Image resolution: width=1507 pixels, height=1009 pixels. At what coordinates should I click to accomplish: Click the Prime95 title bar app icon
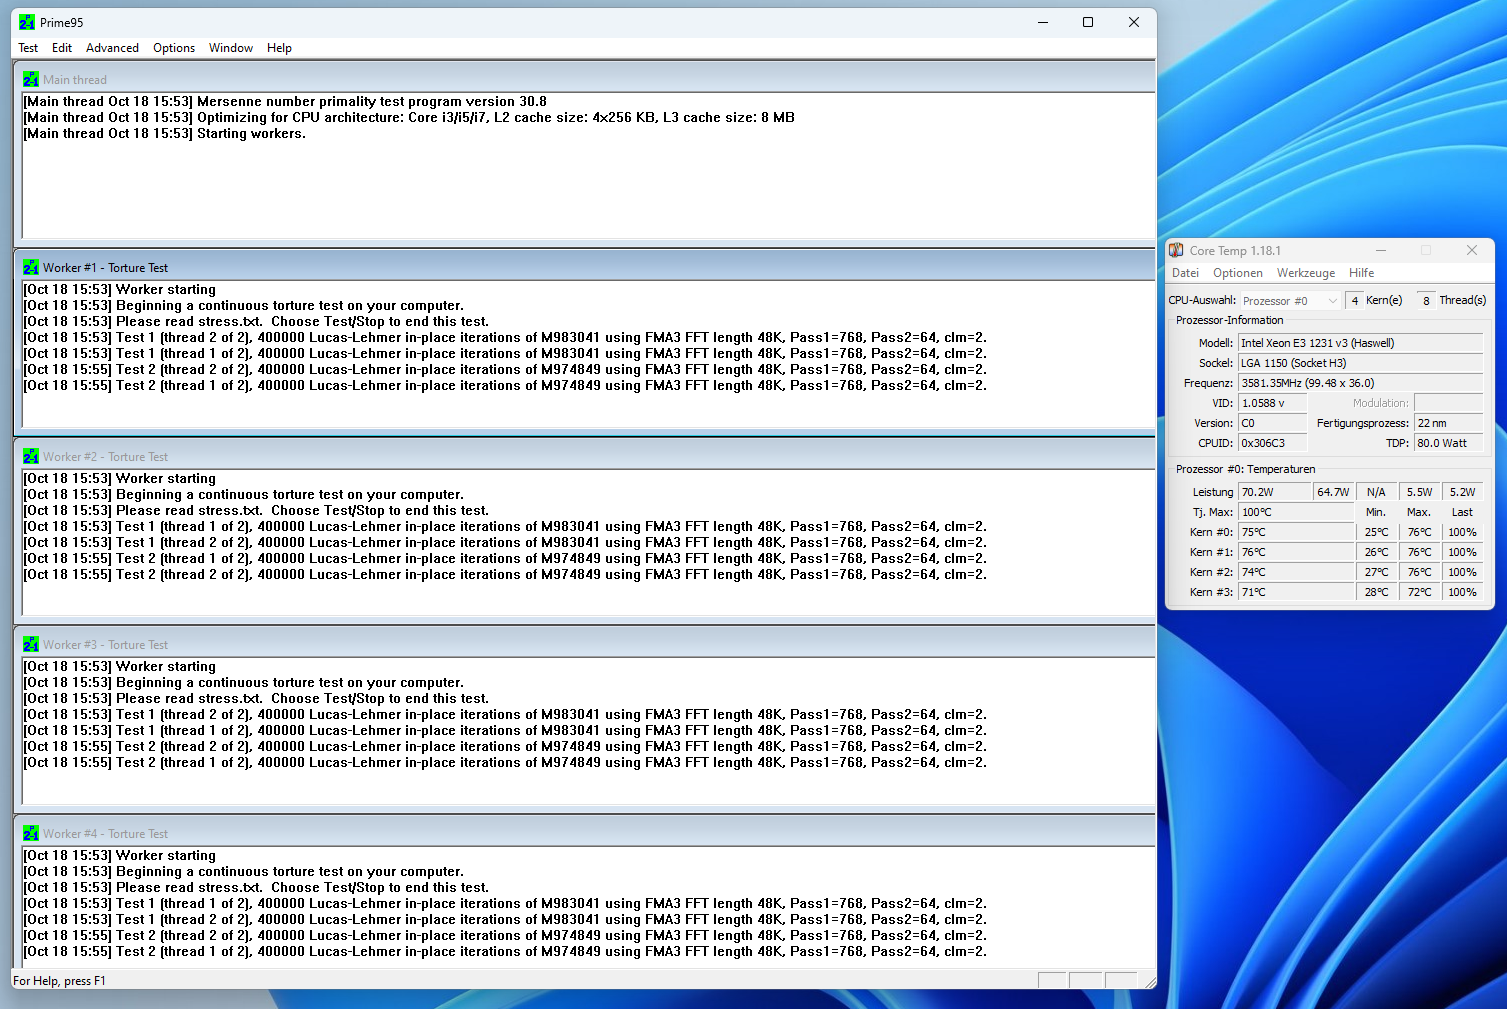27,22
